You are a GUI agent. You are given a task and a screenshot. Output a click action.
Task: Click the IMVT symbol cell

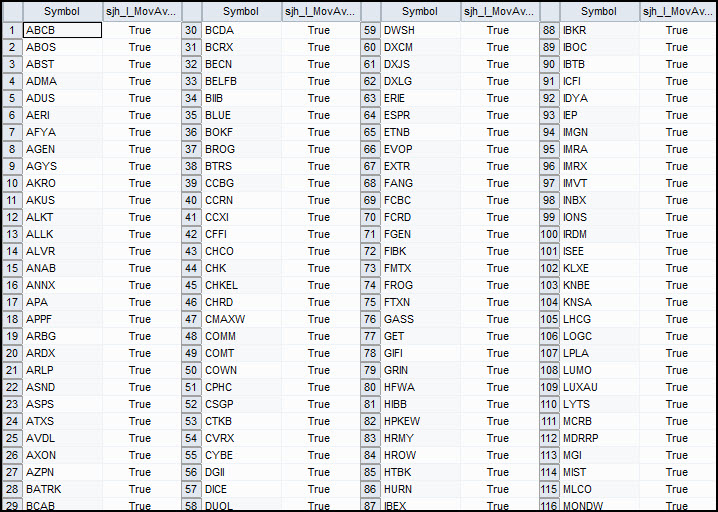click(599, 183)
